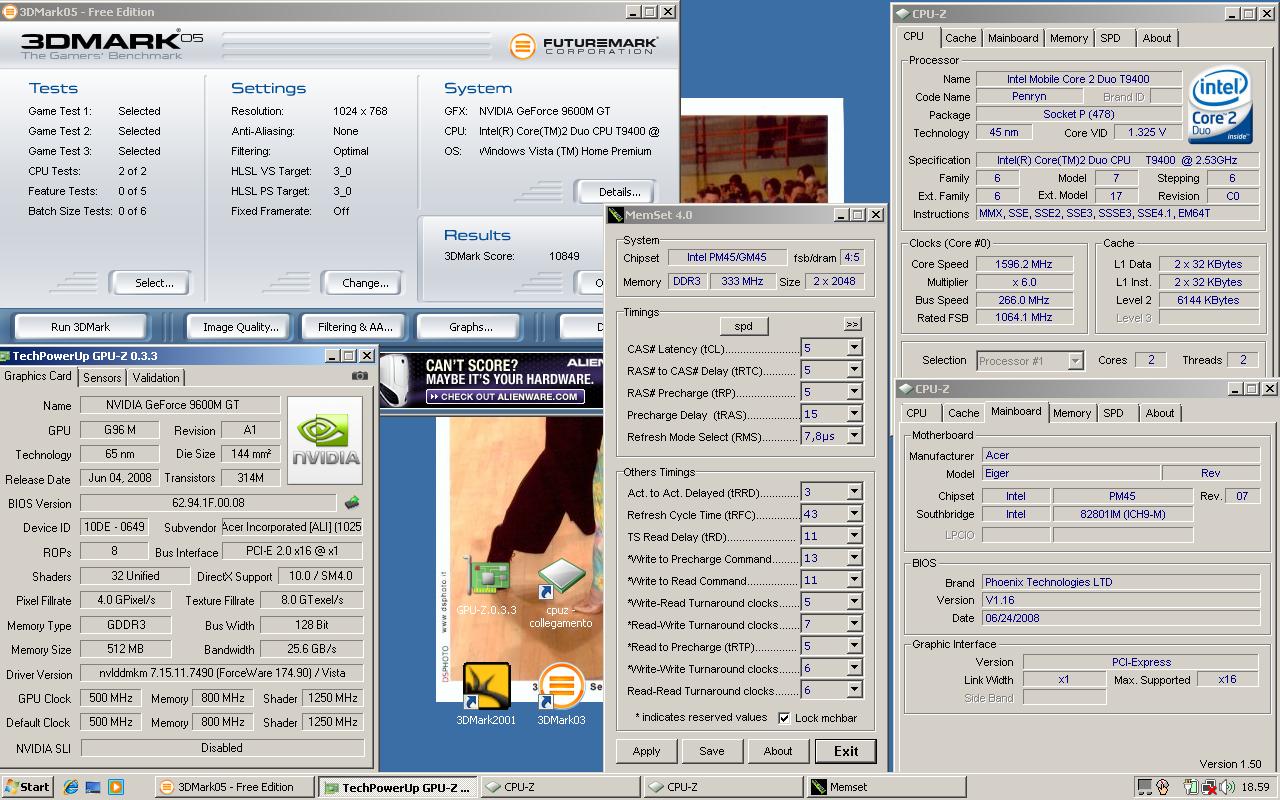The image size is (1280, 800).
Task: Click the power plug battery tray icon
Action: click(1191, 787)
